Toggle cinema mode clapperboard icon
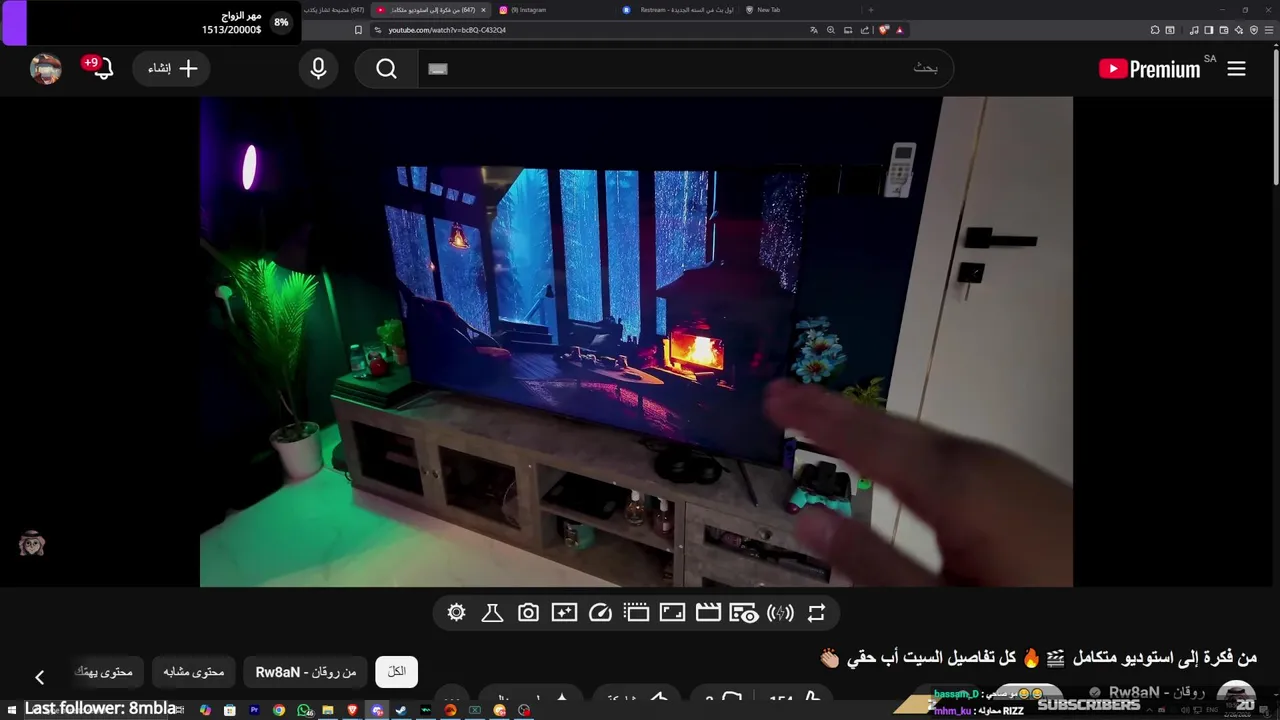The height and width of the screenshot is (720, 1280). 708,613
